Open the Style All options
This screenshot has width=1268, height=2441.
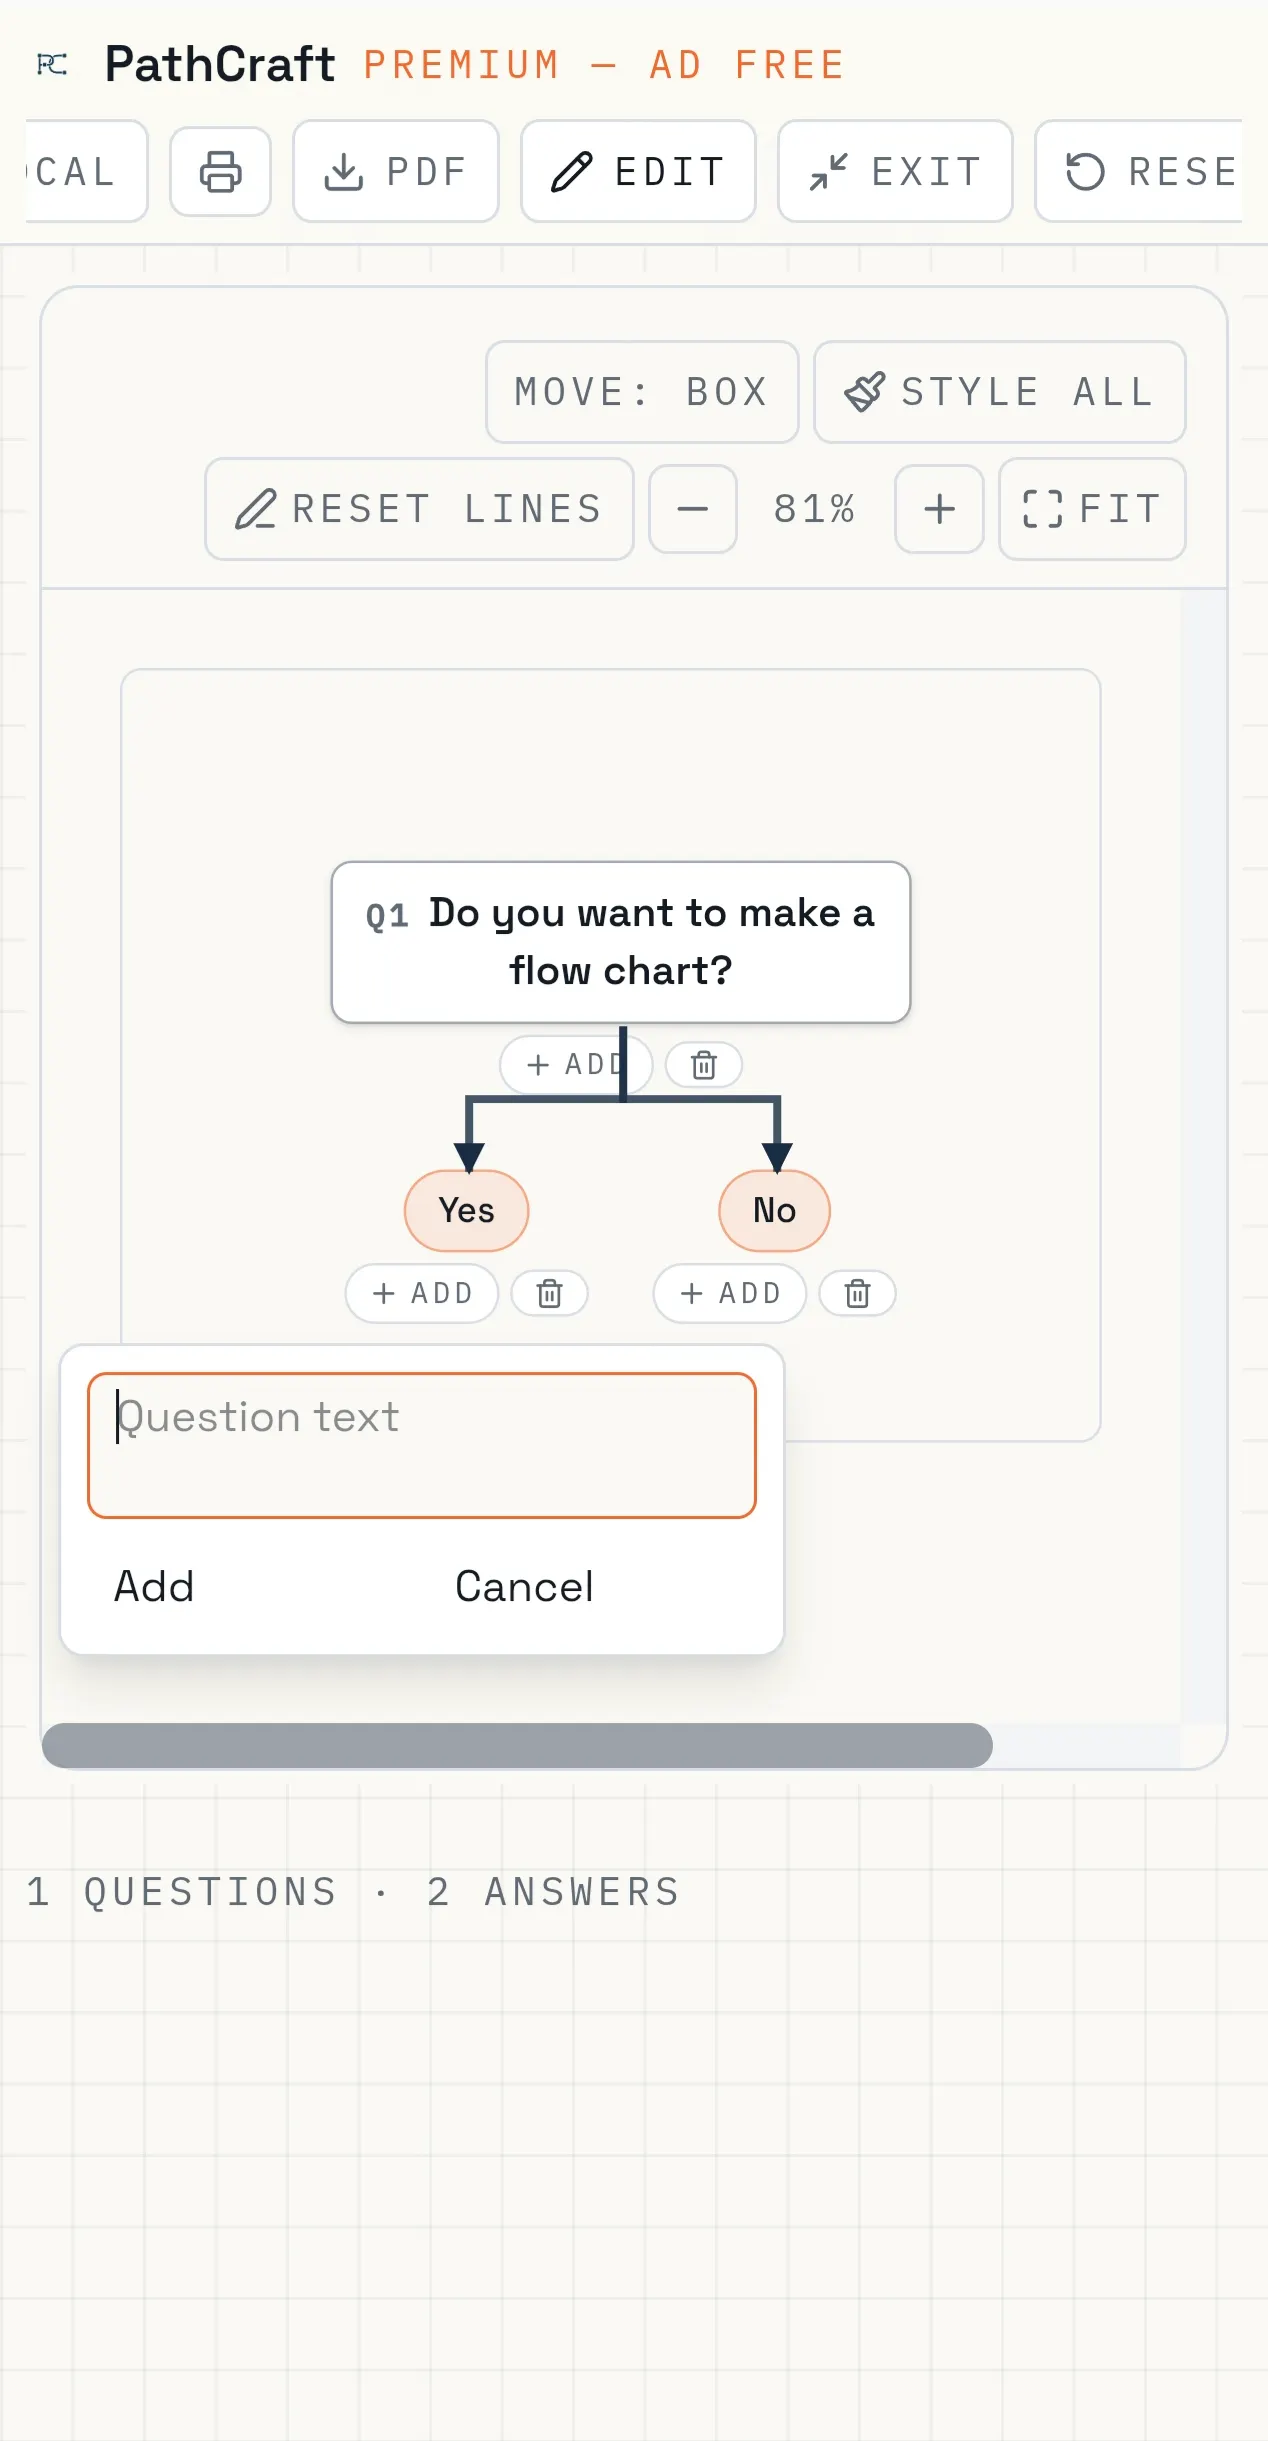coord(1000,392)
